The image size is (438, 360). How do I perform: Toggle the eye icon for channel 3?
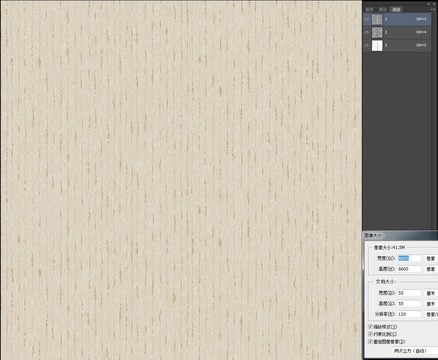pos(367,45)
